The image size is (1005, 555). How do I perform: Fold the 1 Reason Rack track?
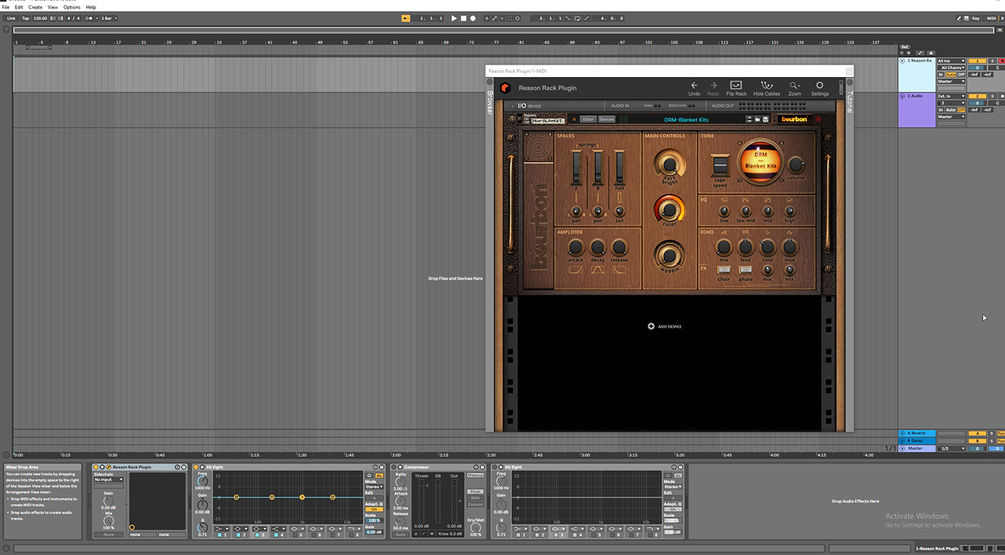(x=902, y=61)
